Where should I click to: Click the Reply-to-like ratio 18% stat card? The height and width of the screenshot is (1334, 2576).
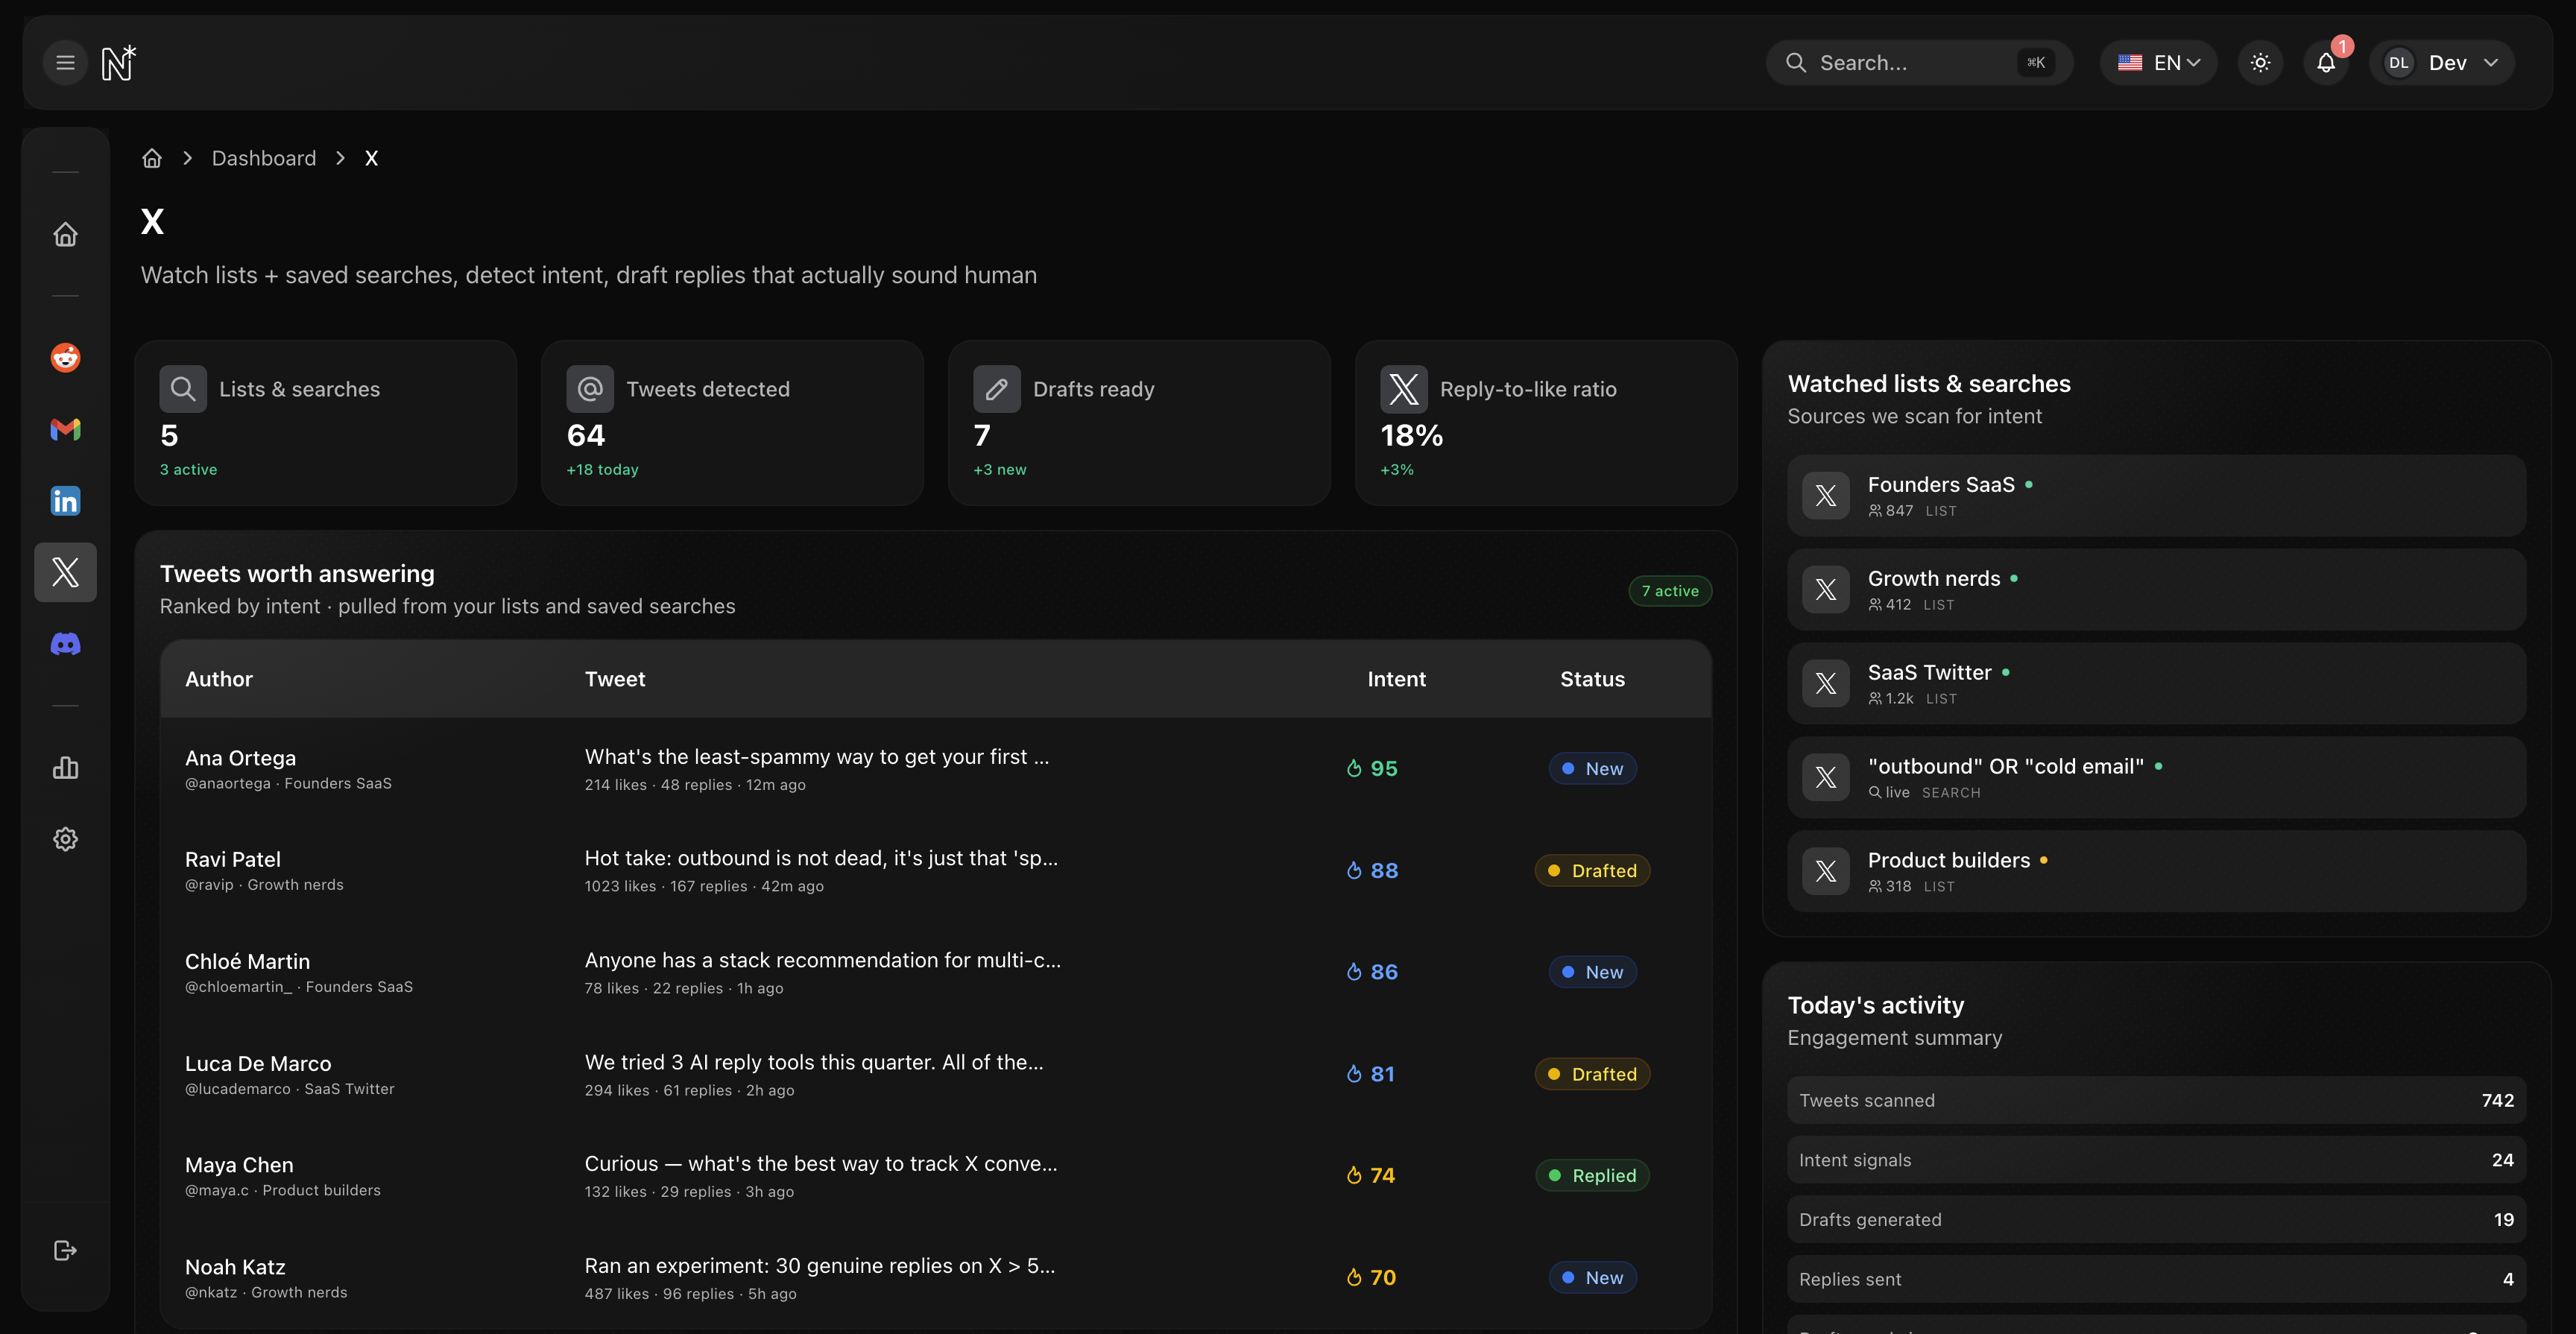point(1546,423)
